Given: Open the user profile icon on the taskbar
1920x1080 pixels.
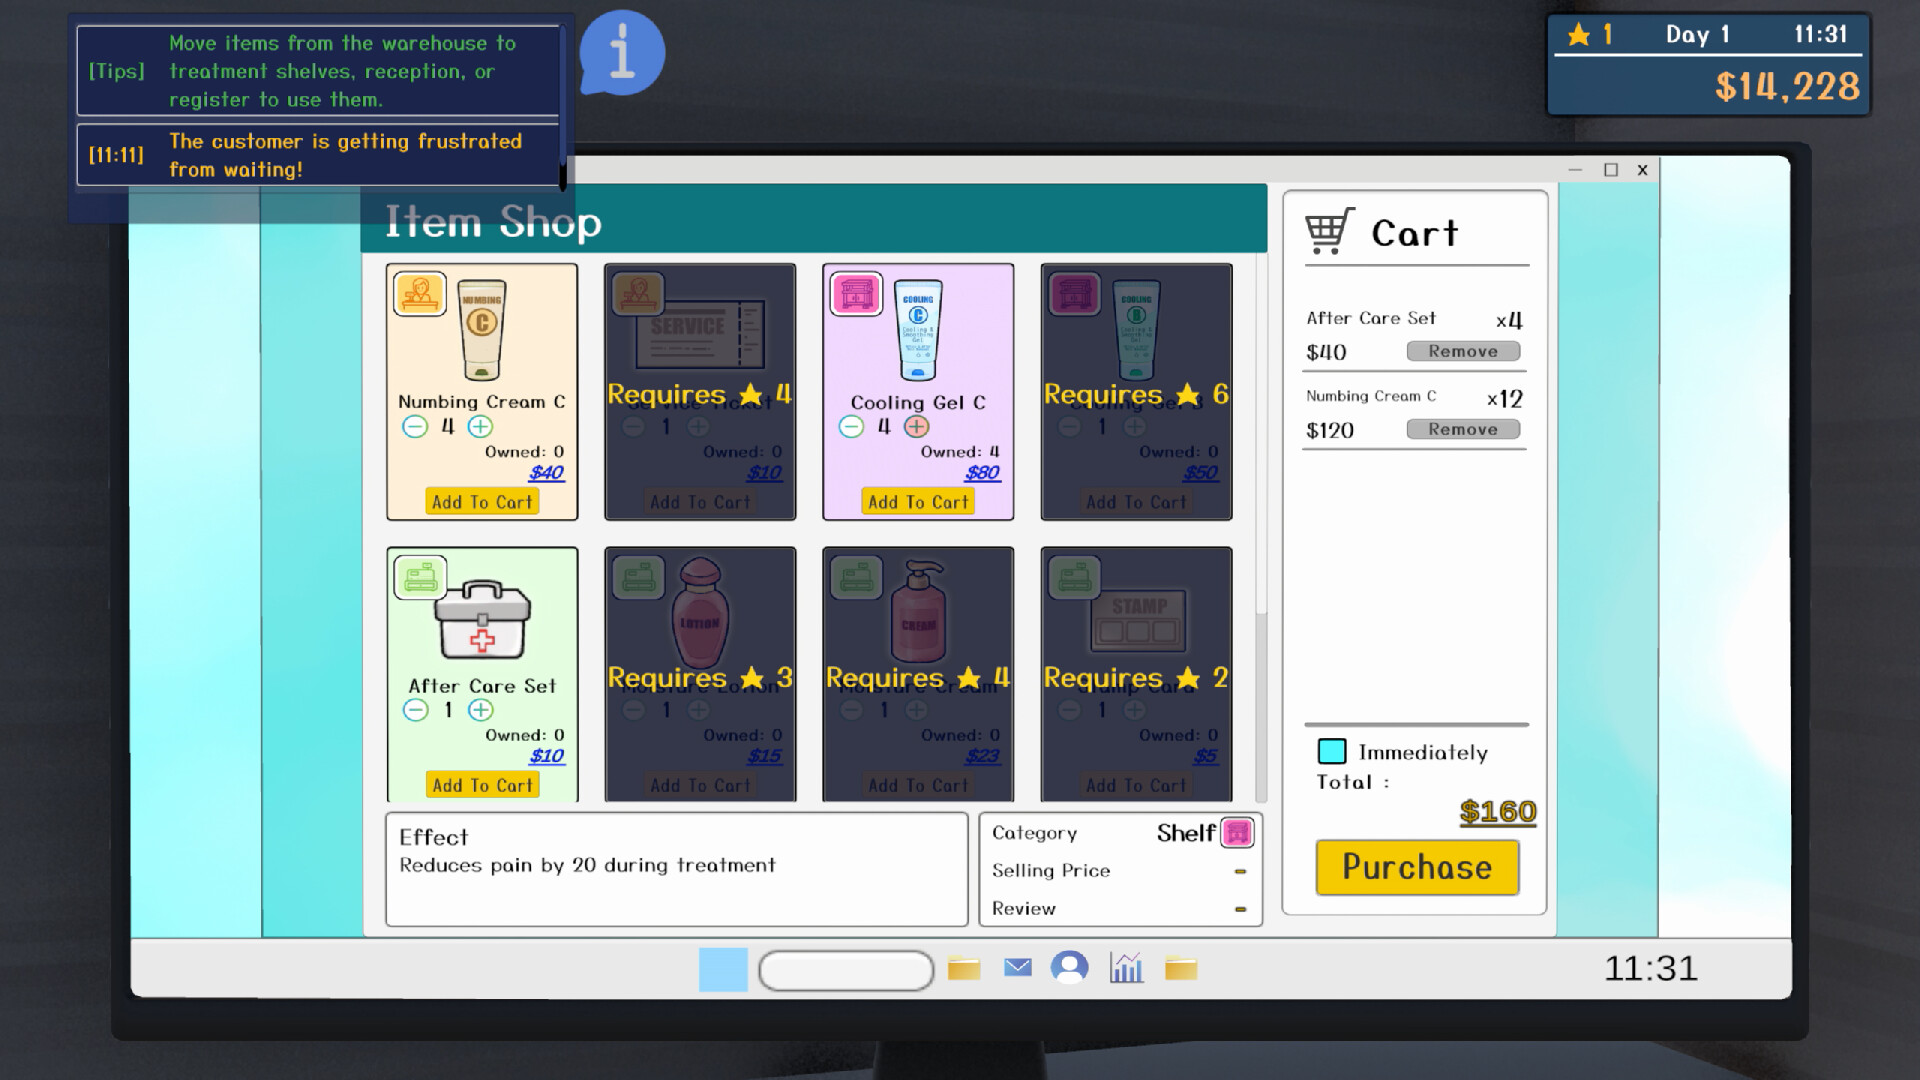Looking at the screenshot, I should [x=1071, y=967].
